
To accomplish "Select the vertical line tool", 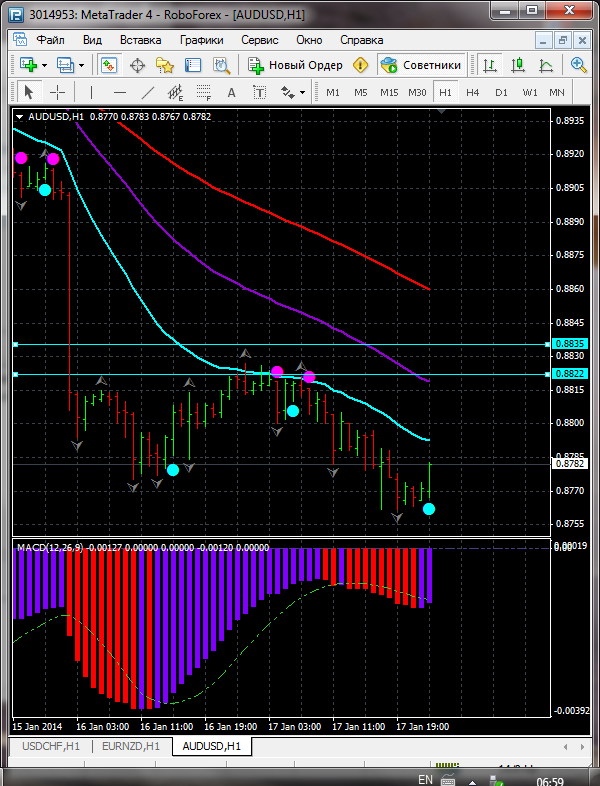I will pos(91,92).
